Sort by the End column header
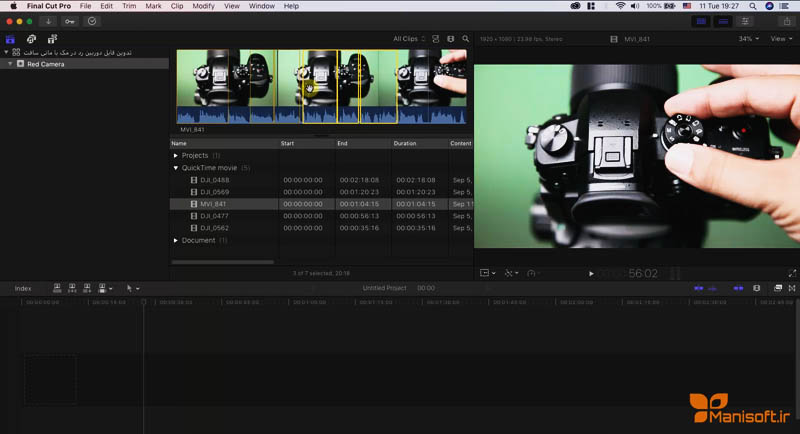The height and width of the screenshot is (434, 800). 363,143
